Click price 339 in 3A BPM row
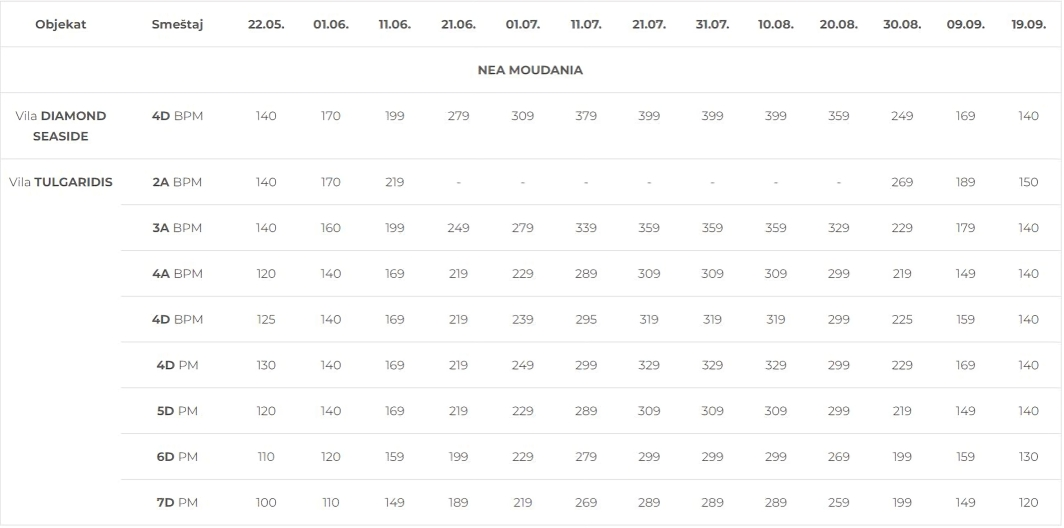This screenshot has width=1064, height=528. coord(586,227)
